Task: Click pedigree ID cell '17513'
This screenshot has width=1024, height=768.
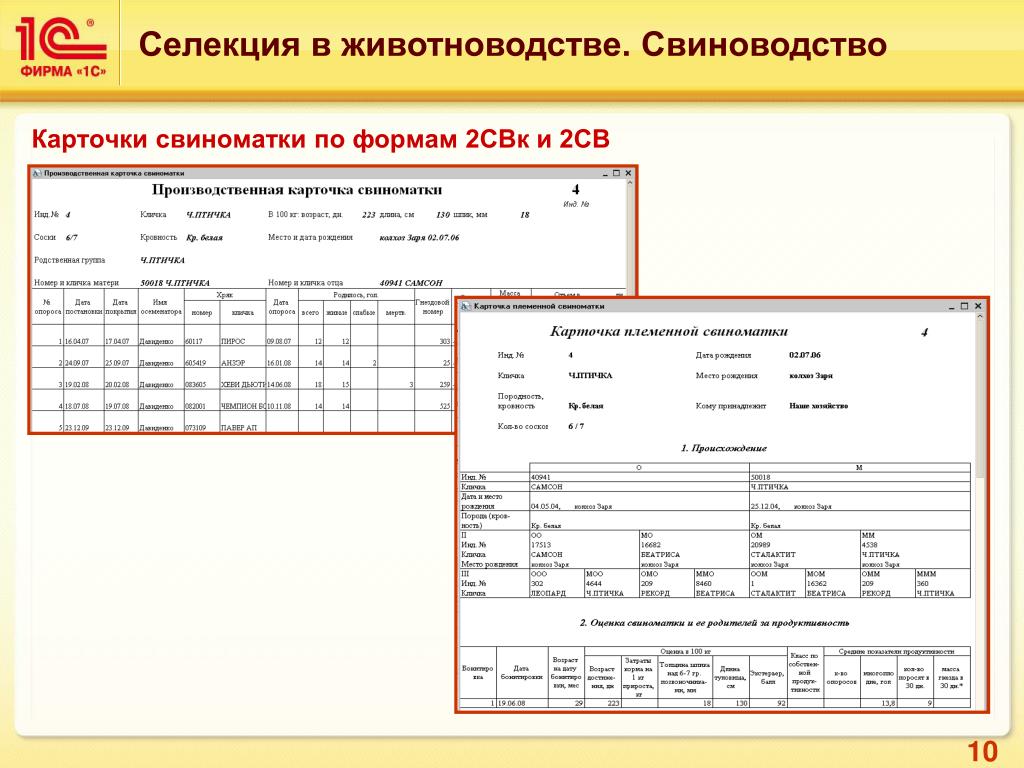Action: (541, 545)
